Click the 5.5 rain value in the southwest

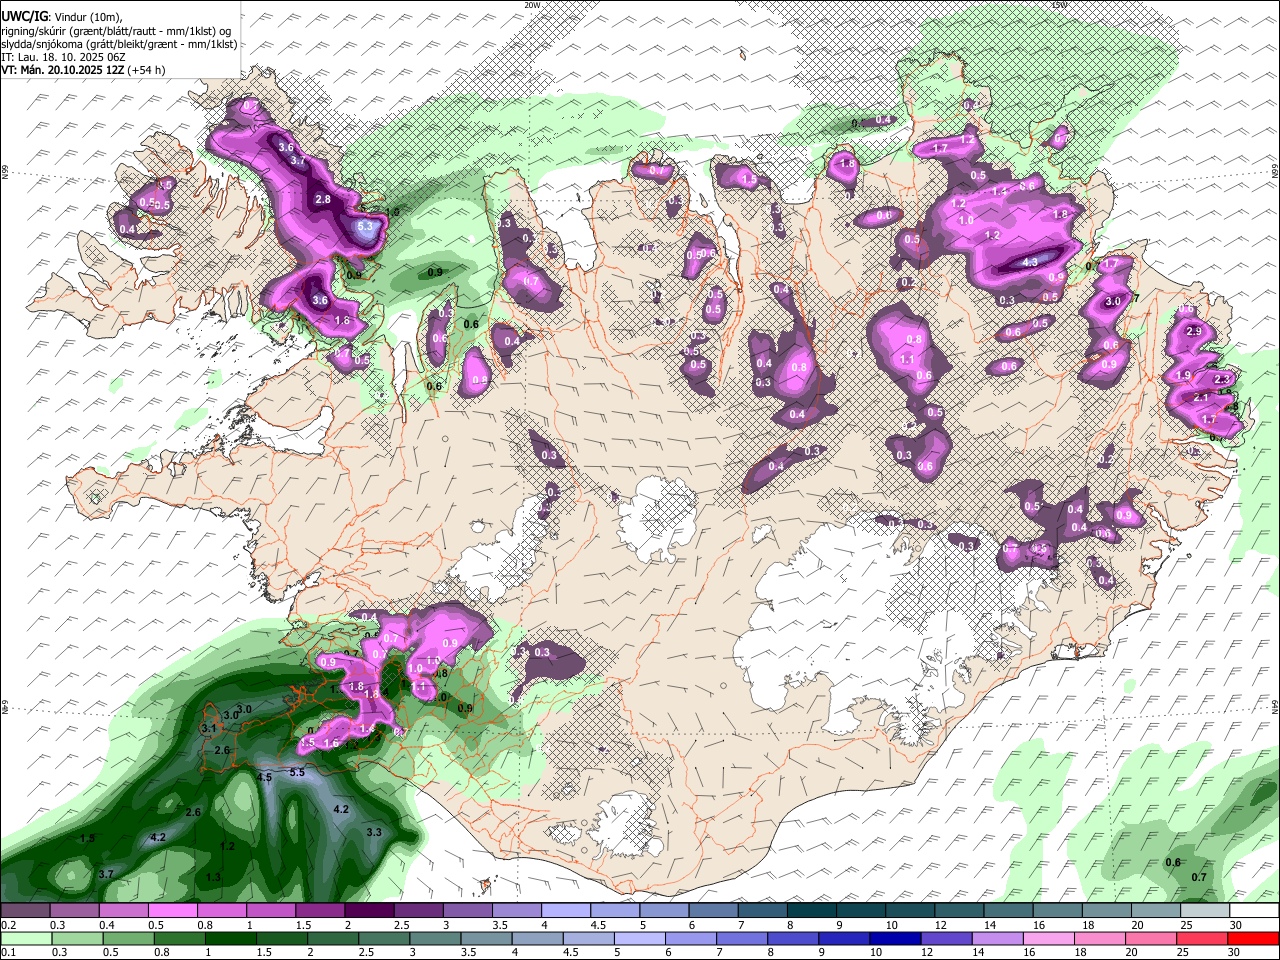[x=297, y=773]
